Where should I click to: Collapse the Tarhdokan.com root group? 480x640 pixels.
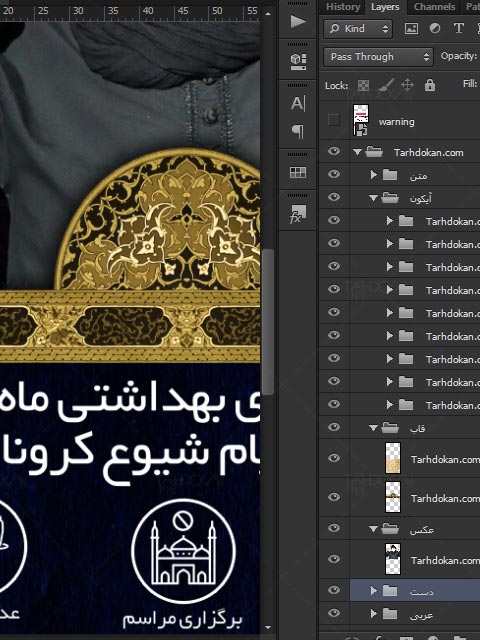click(358, 152)
